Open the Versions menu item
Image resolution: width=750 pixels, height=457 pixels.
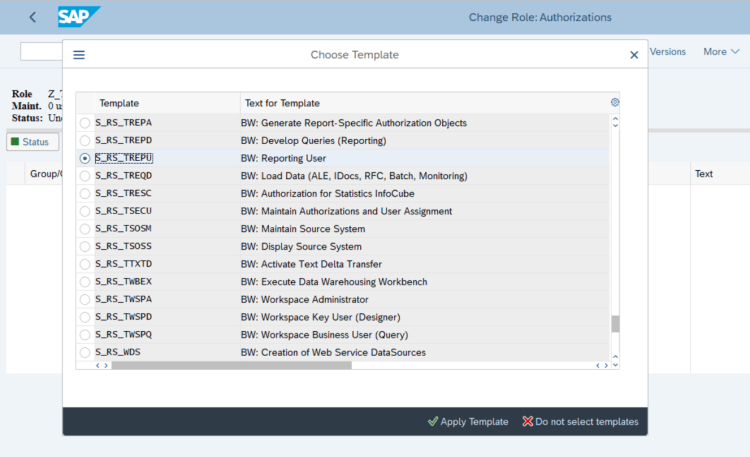[668, 51]
